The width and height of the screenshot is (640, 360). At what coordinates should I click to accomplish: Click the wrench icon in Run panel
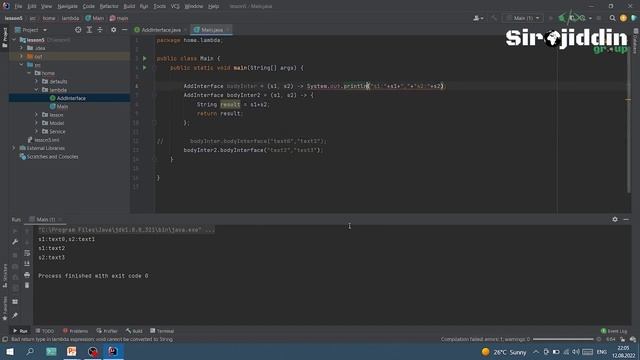click(15, 242)
